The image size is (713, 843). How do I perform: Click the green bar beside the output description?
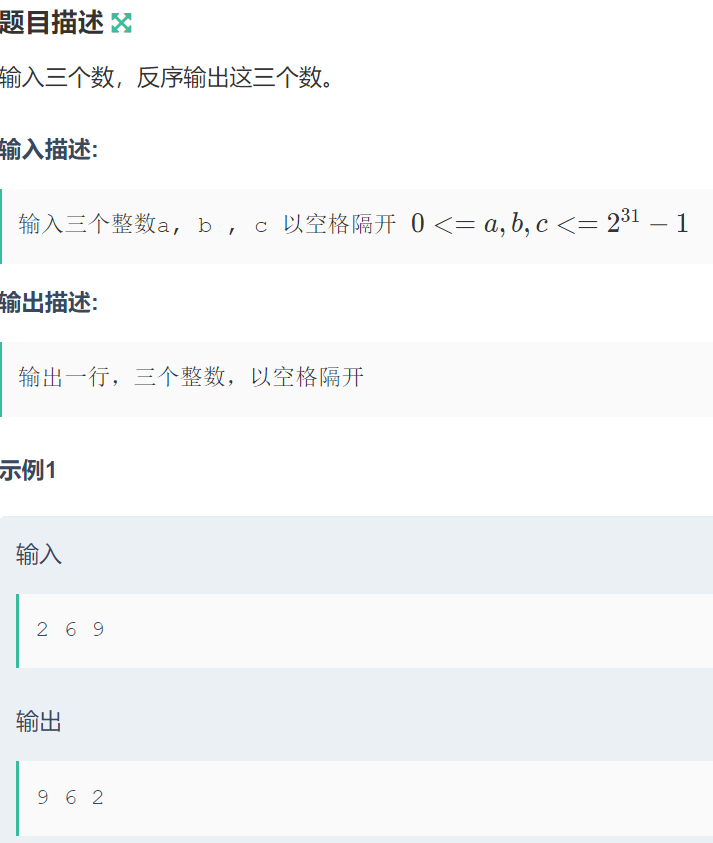coord(1,380)
